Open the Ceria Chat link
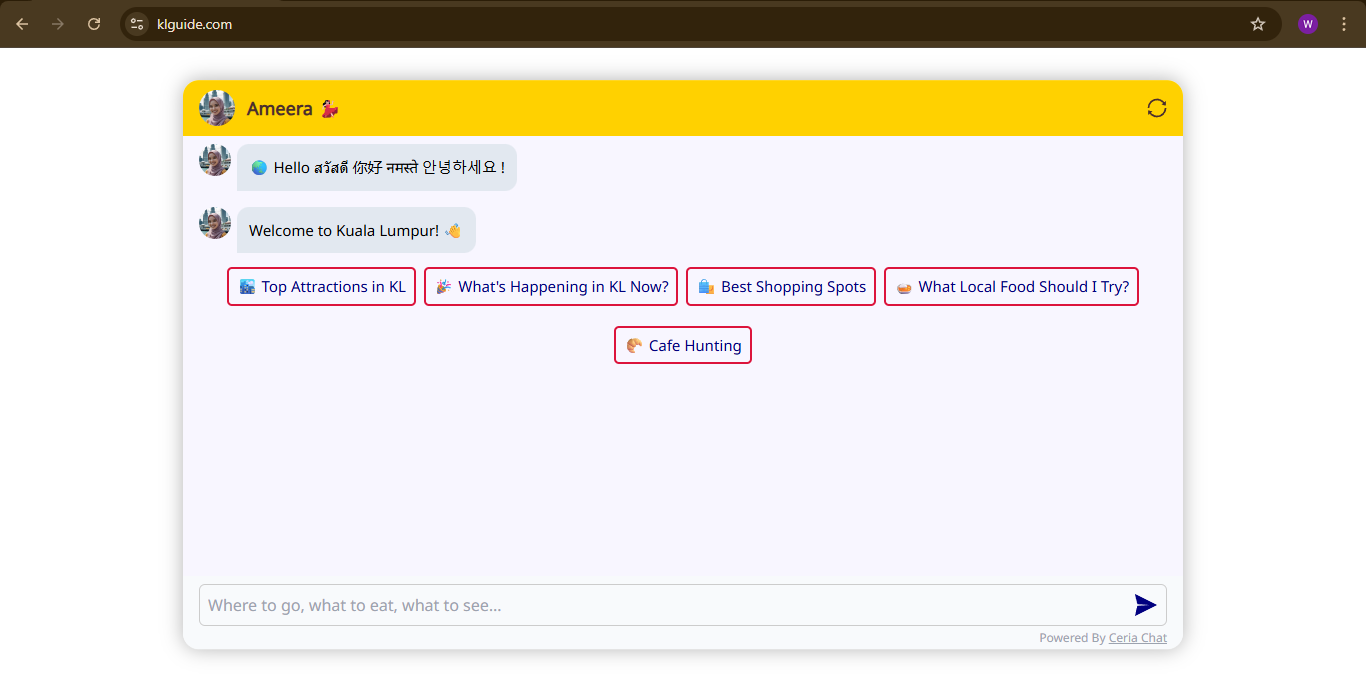Image resolution: width=1366 pixels, height=681 pixels. [x=1137, y=637]
